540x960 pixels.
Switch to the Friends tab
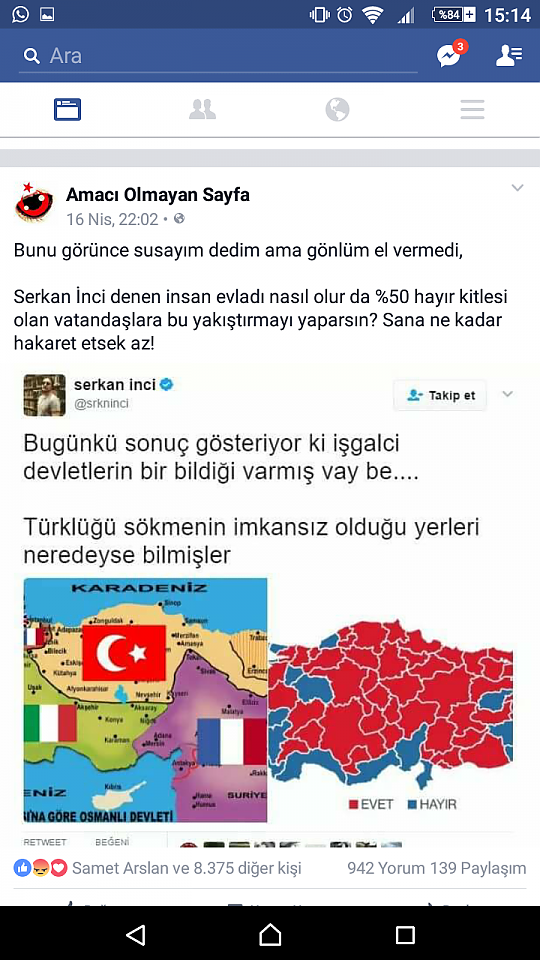[x=202, y=110]
